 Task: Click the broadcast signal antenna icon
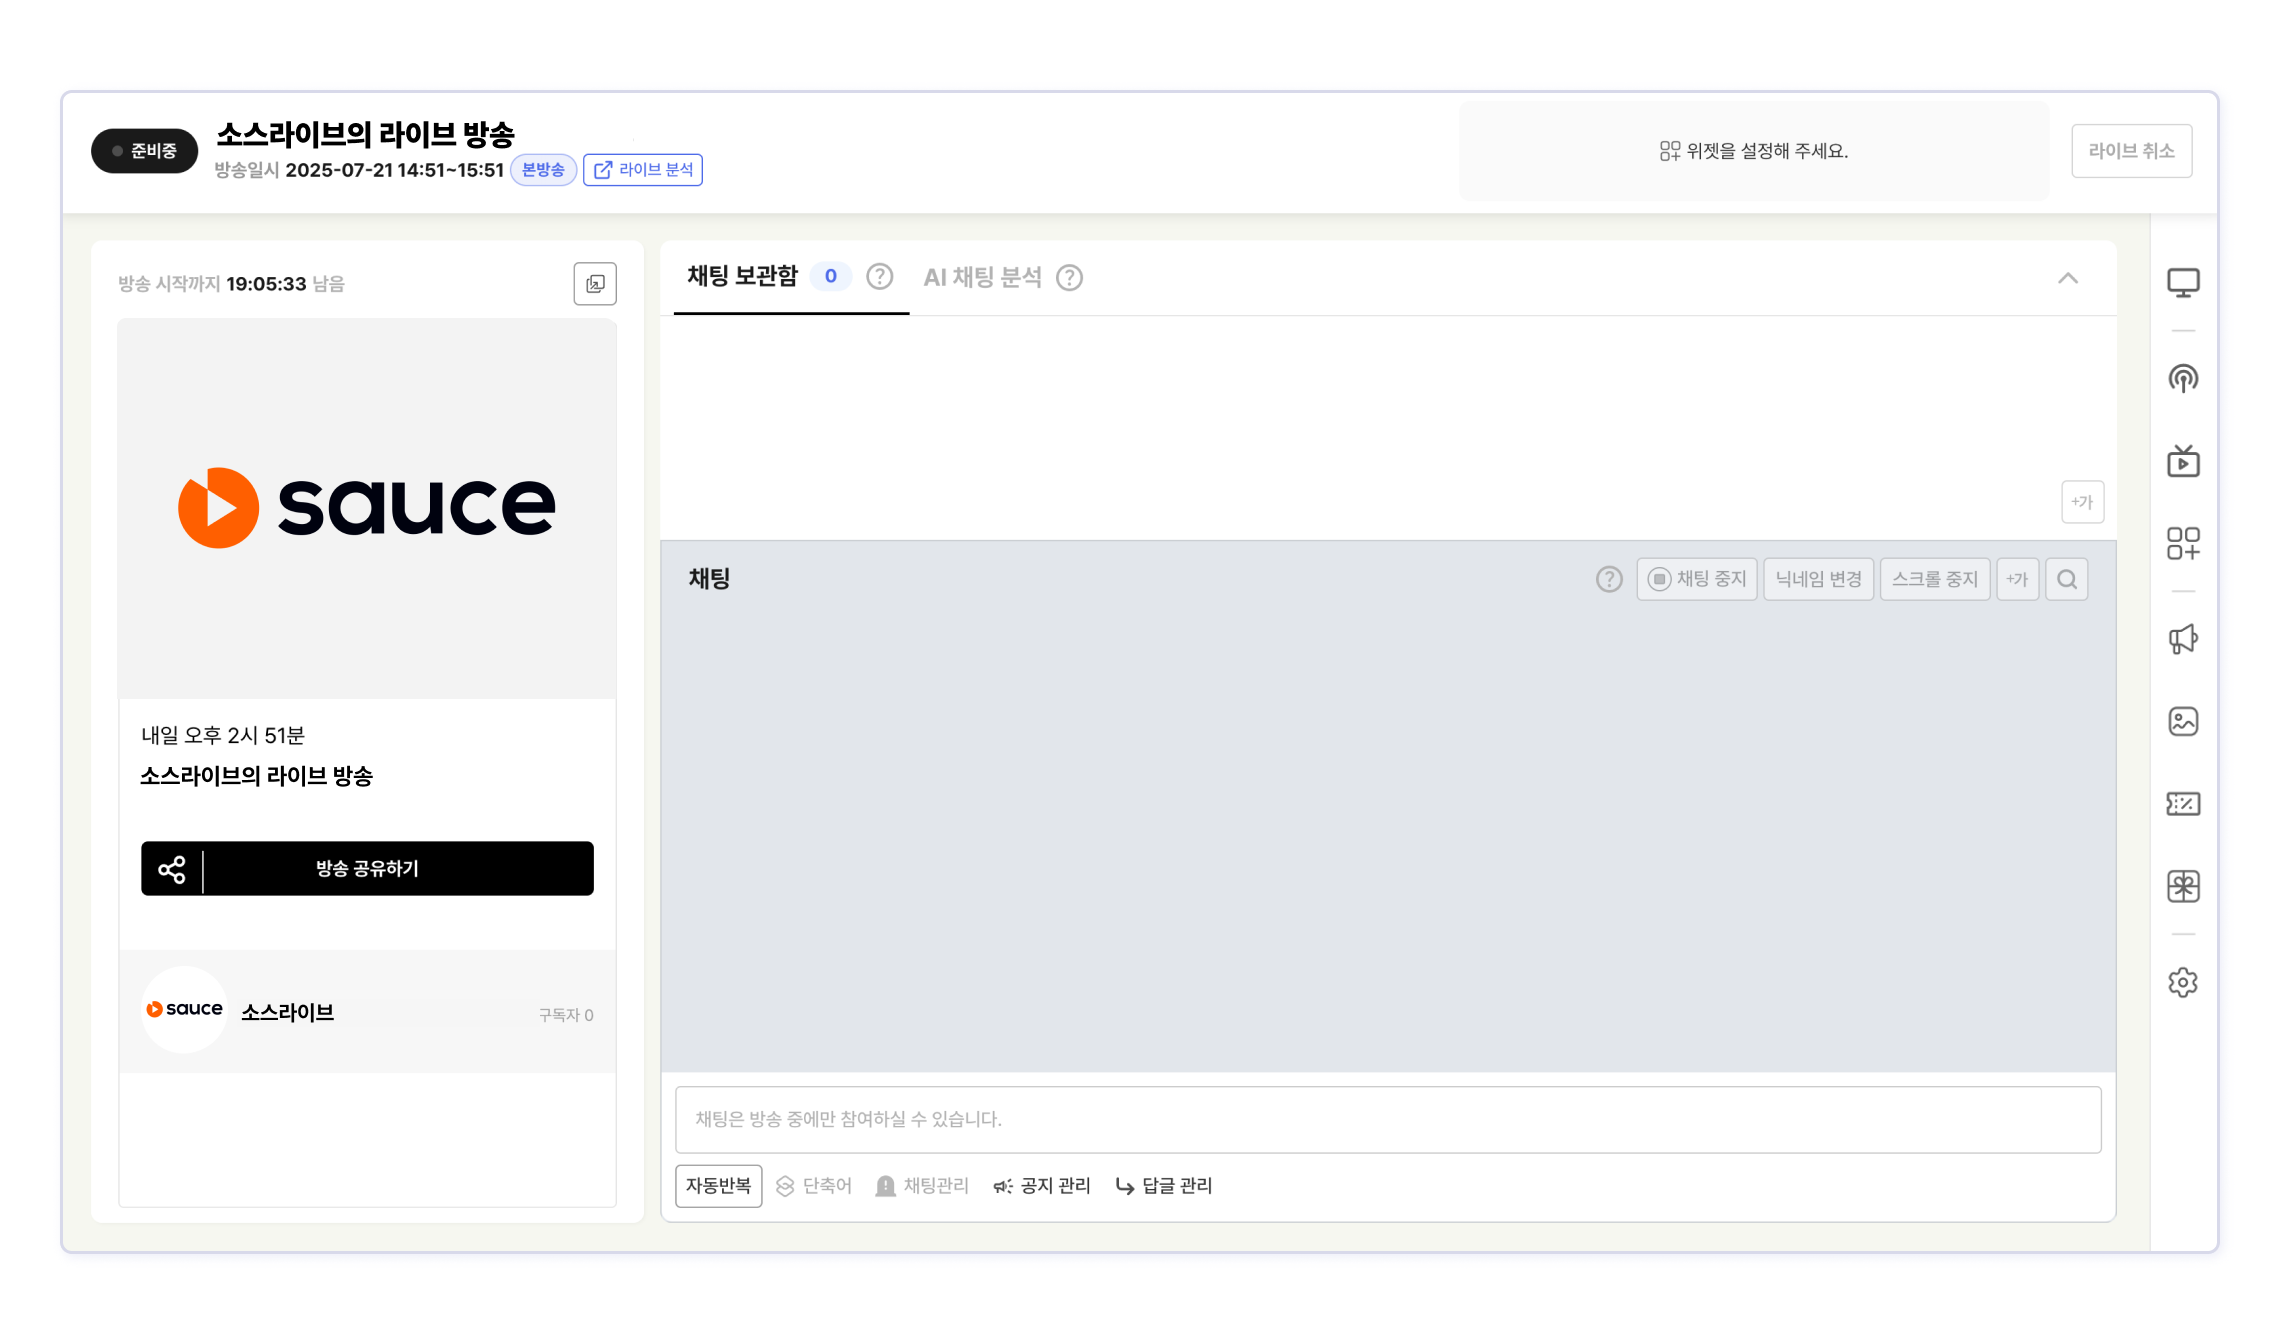[2183, 378]
